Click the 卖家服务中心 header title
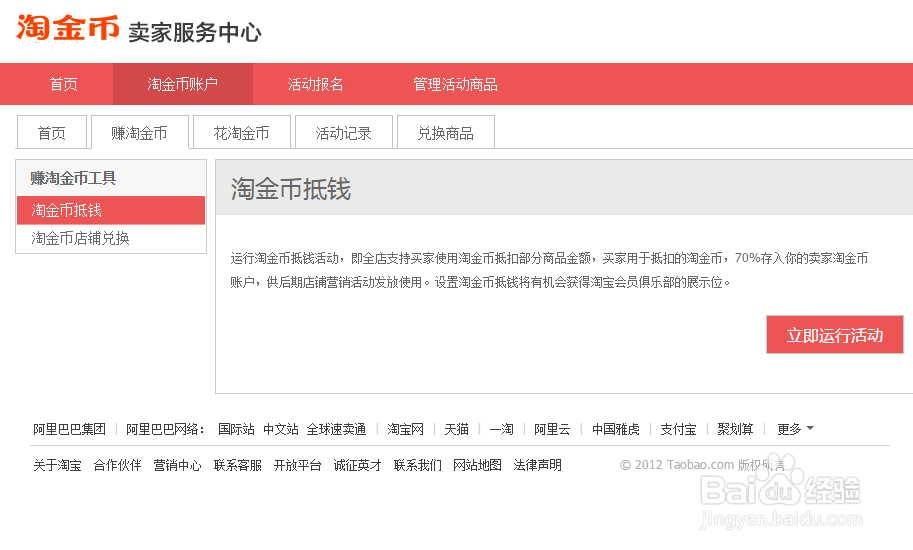 (195, 32)
